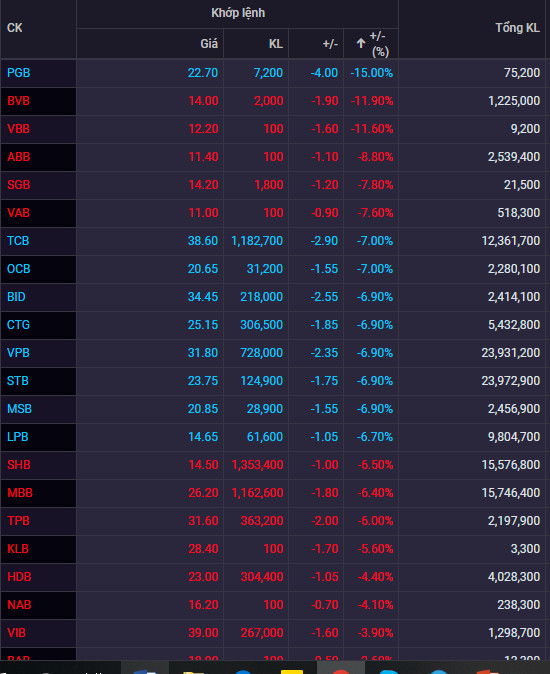Click the -15.00% change for PGB
This screenshot has width=550, height=674.
point(371,73)
